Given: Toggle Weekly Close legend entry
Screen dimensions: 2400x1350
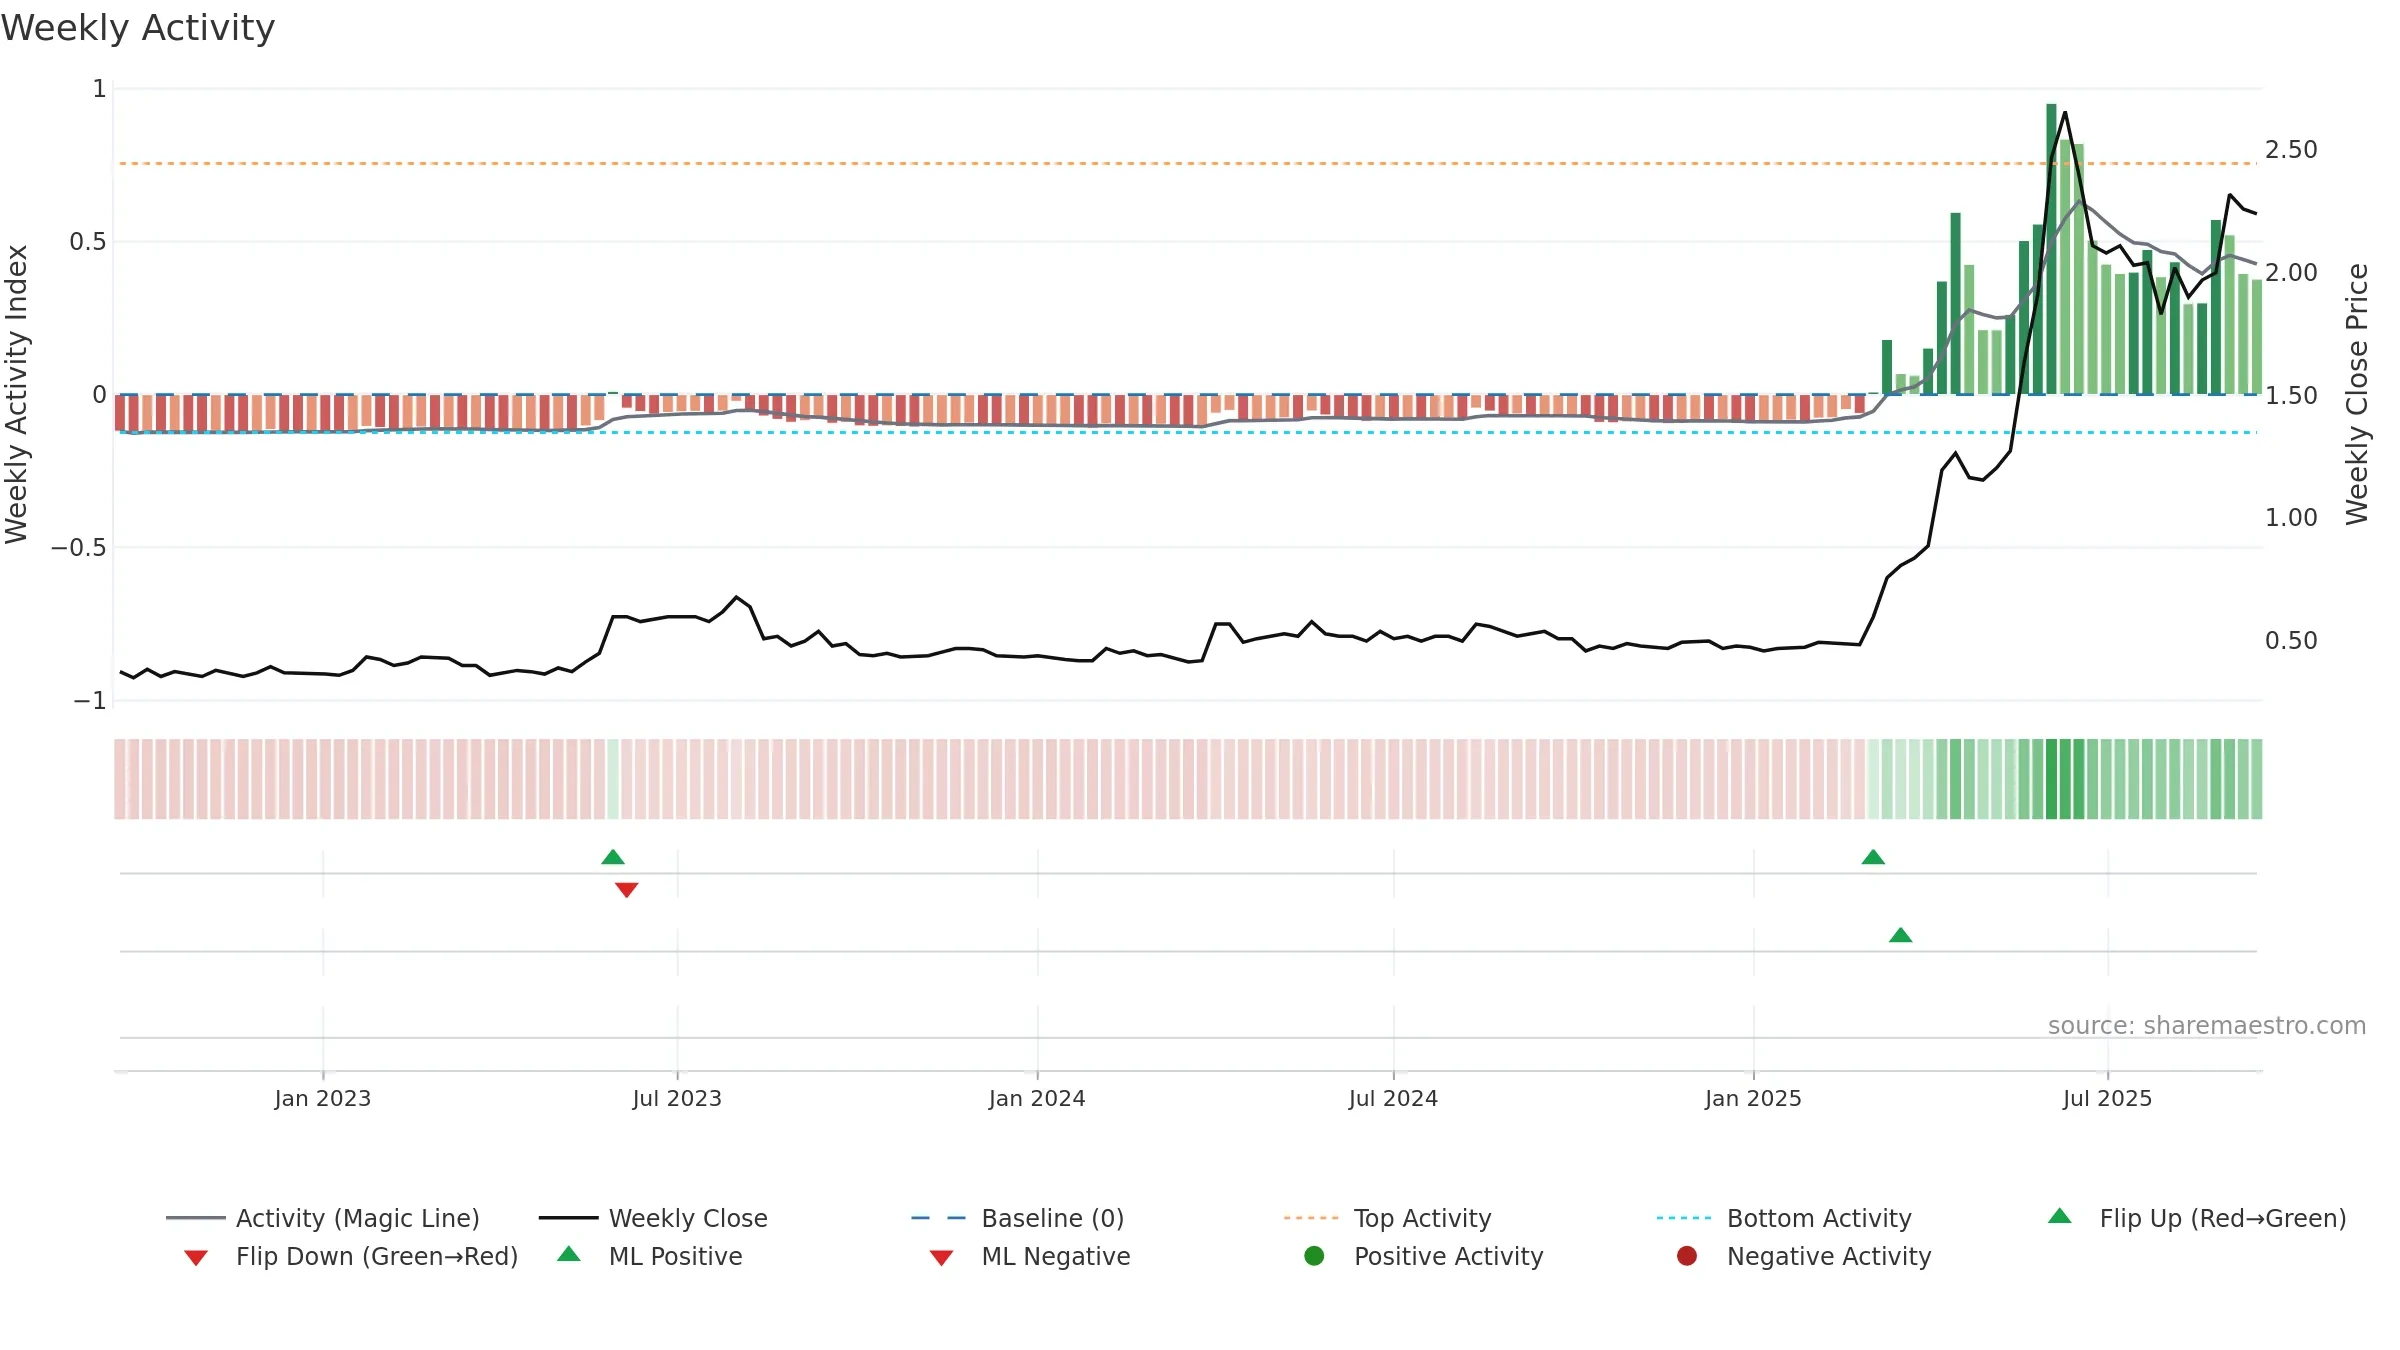Looking at the screenshot, I should [653, 1218].
